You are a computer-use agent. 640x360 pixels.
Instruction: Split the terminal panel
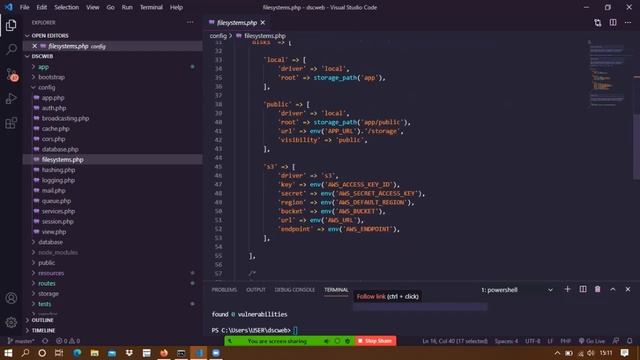[583, 289]
